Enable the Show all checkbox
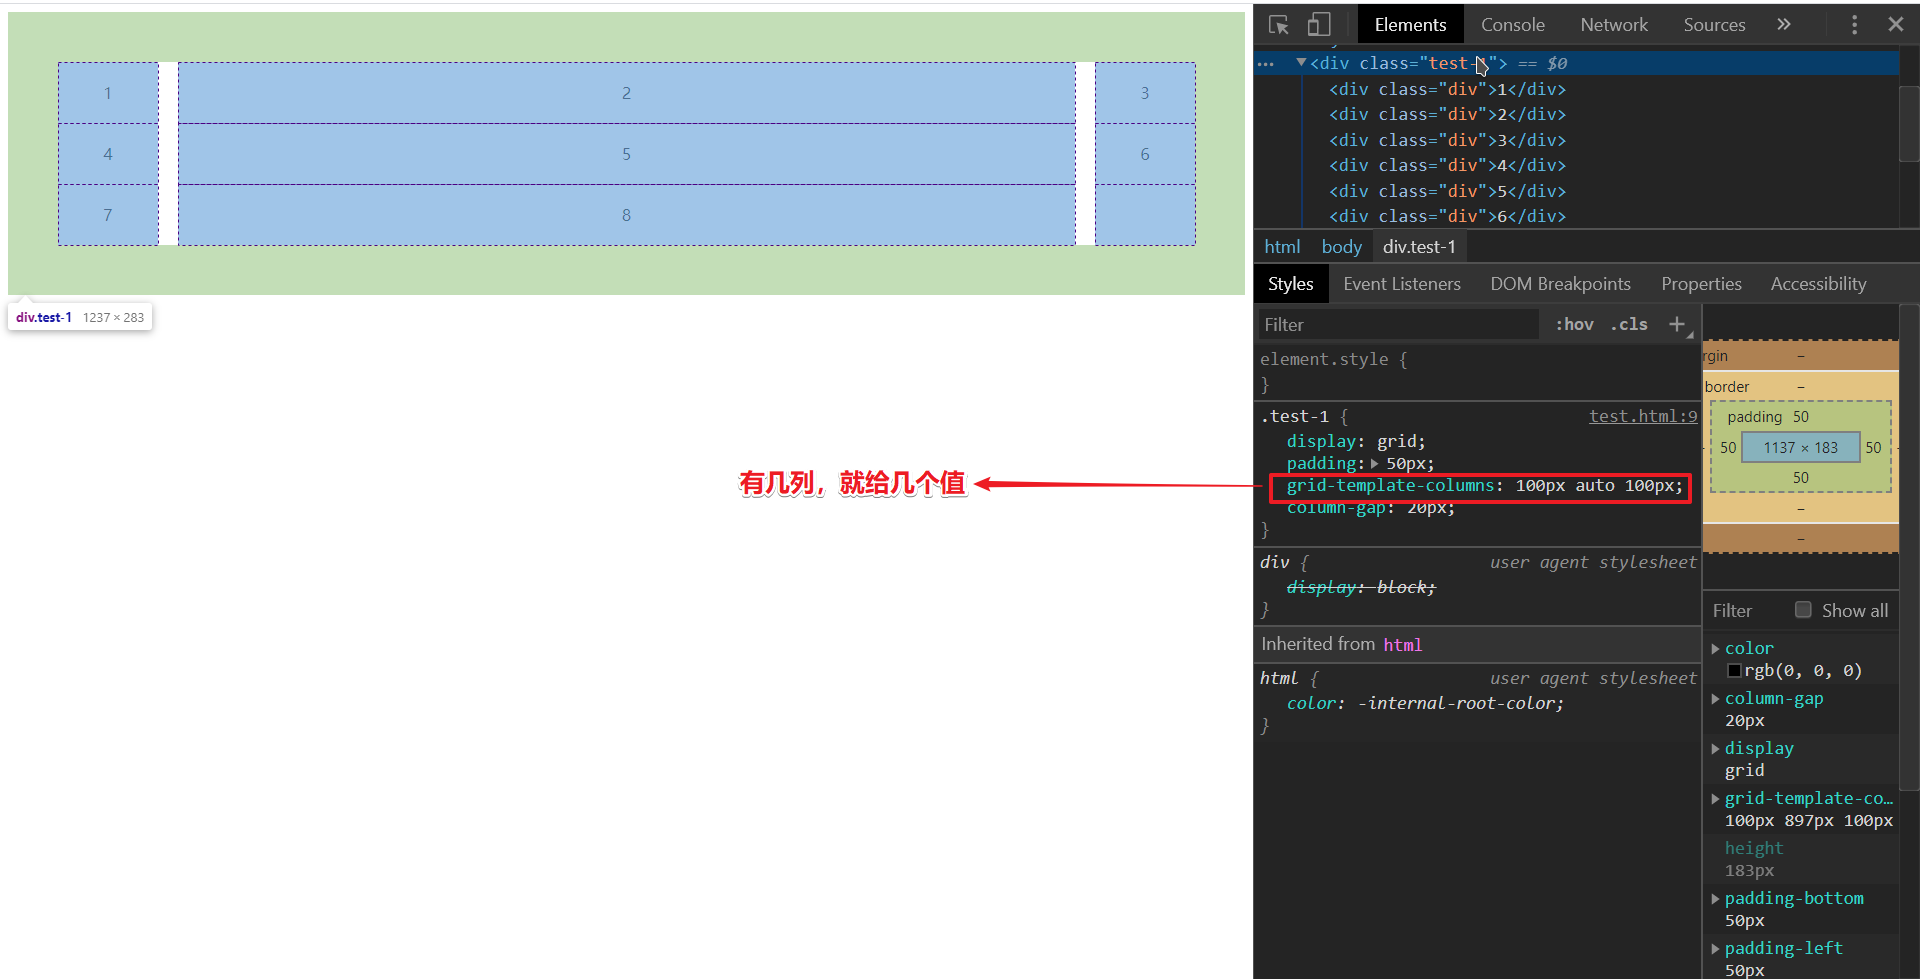The width and height of the screenshot is (1920, 979). click(x=1803, y=610)
